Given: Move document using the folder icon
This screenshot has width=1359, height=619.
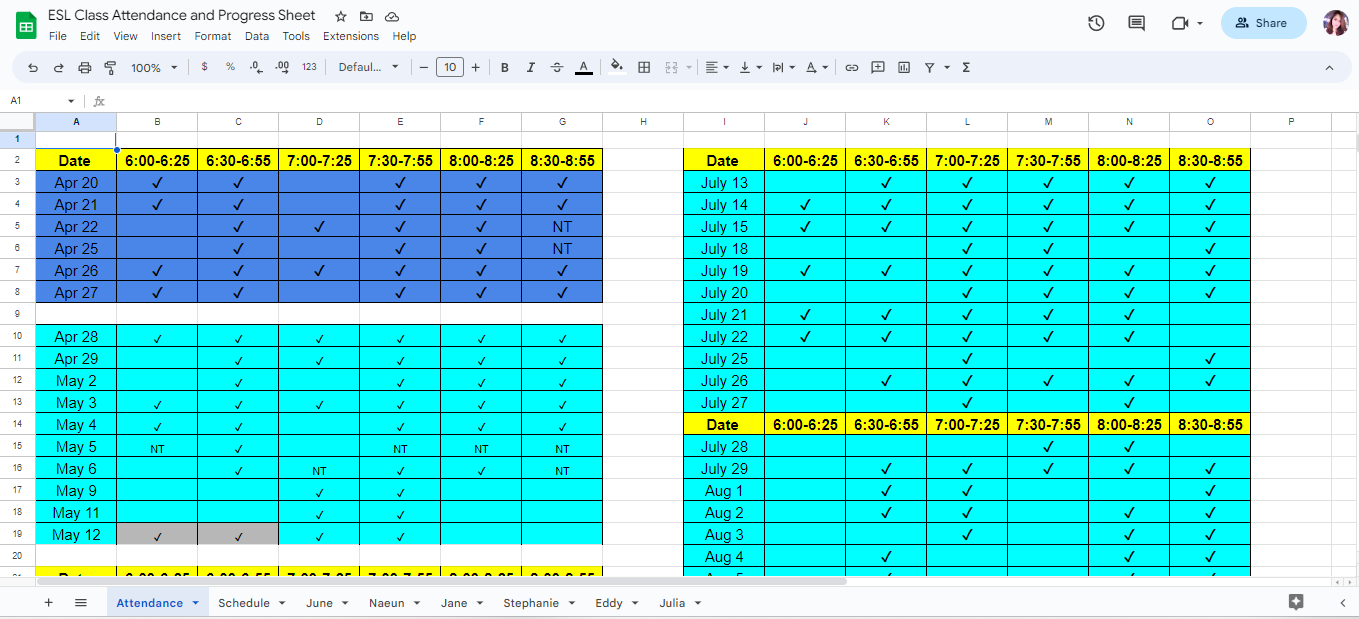Looking at the screenshot, I should pos(366,17).
